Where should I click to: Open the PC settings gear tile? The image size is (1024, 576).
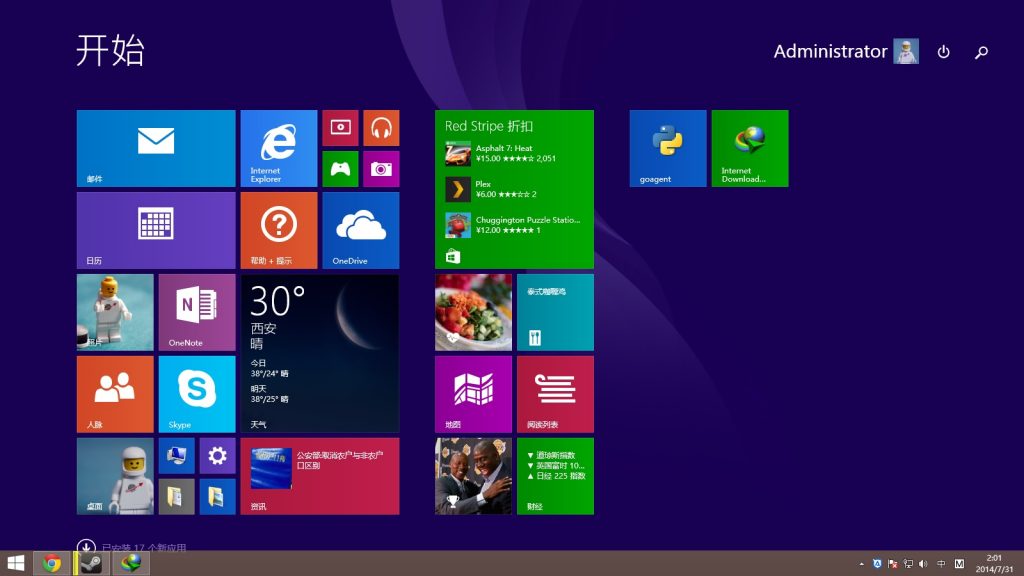click(x=217, y=456)
